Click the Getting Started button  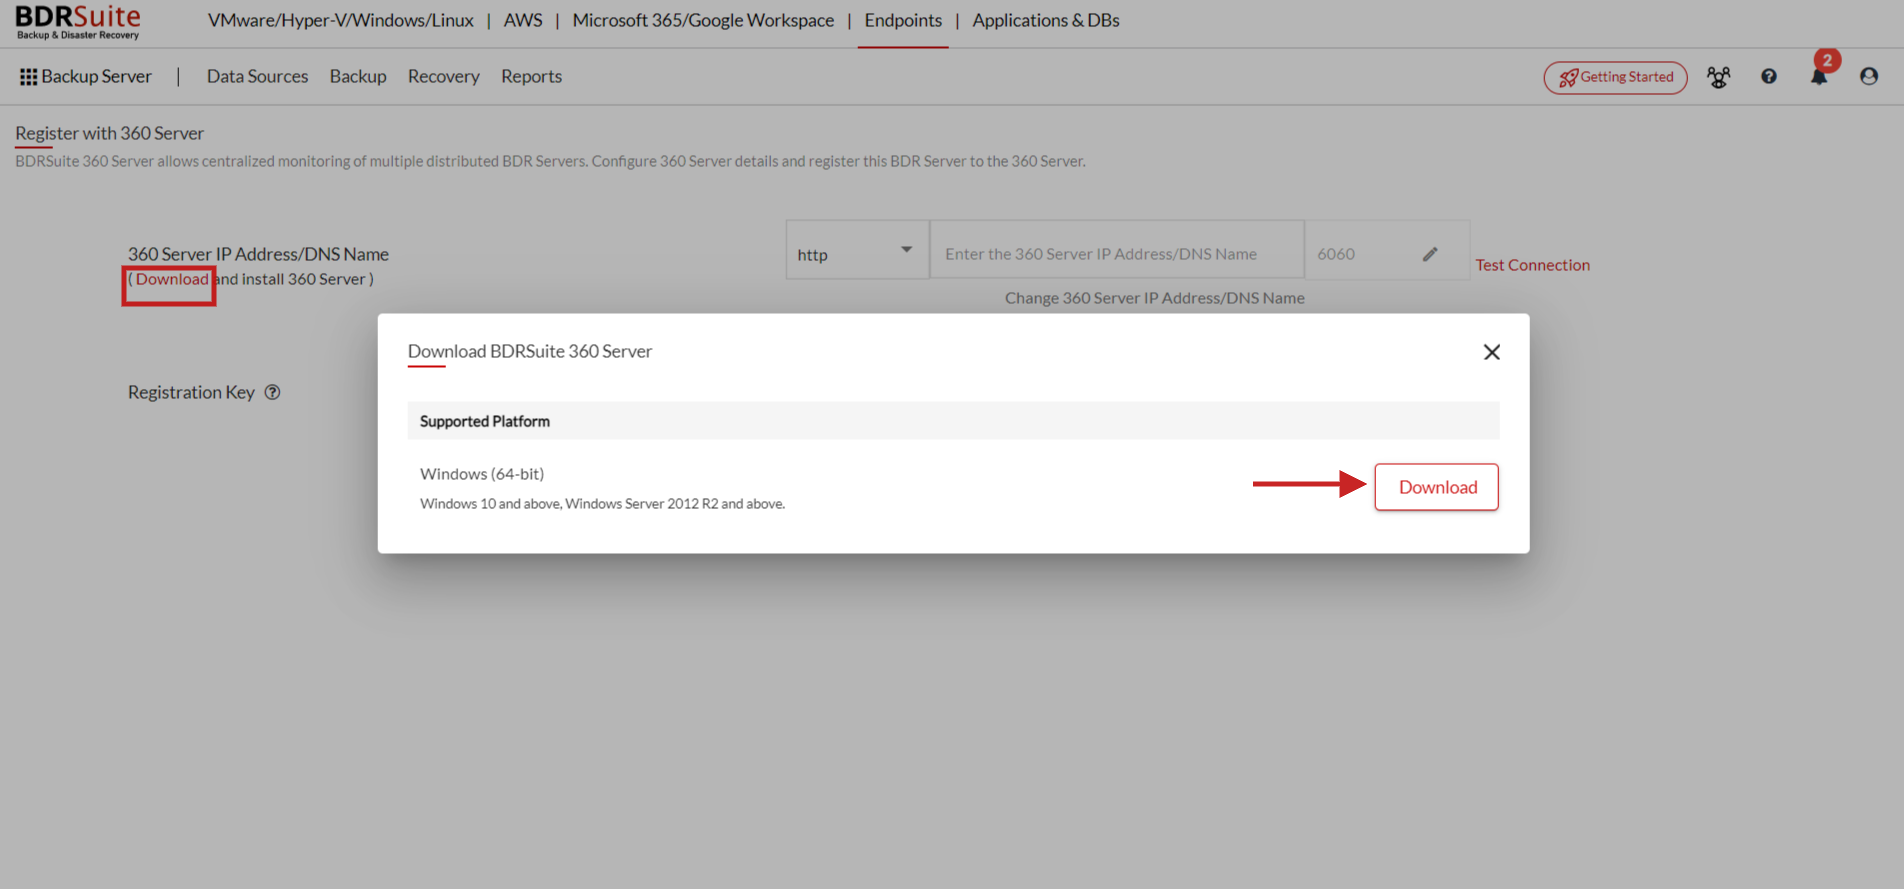point(1615,77)
